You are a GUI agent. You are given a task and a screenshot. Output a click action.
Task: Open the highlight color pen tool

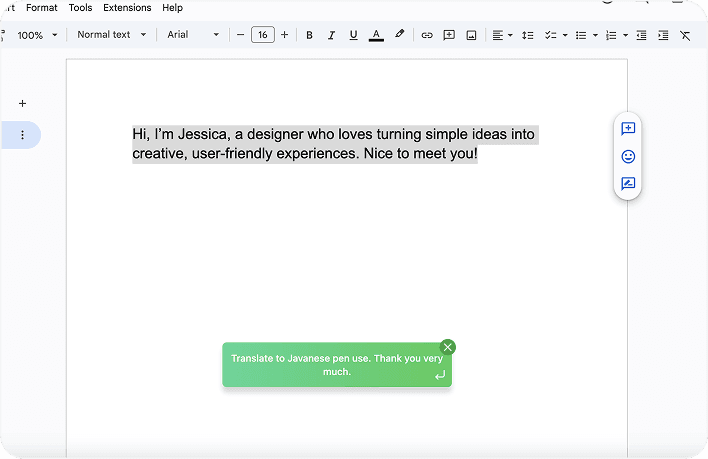coord(400,35)
